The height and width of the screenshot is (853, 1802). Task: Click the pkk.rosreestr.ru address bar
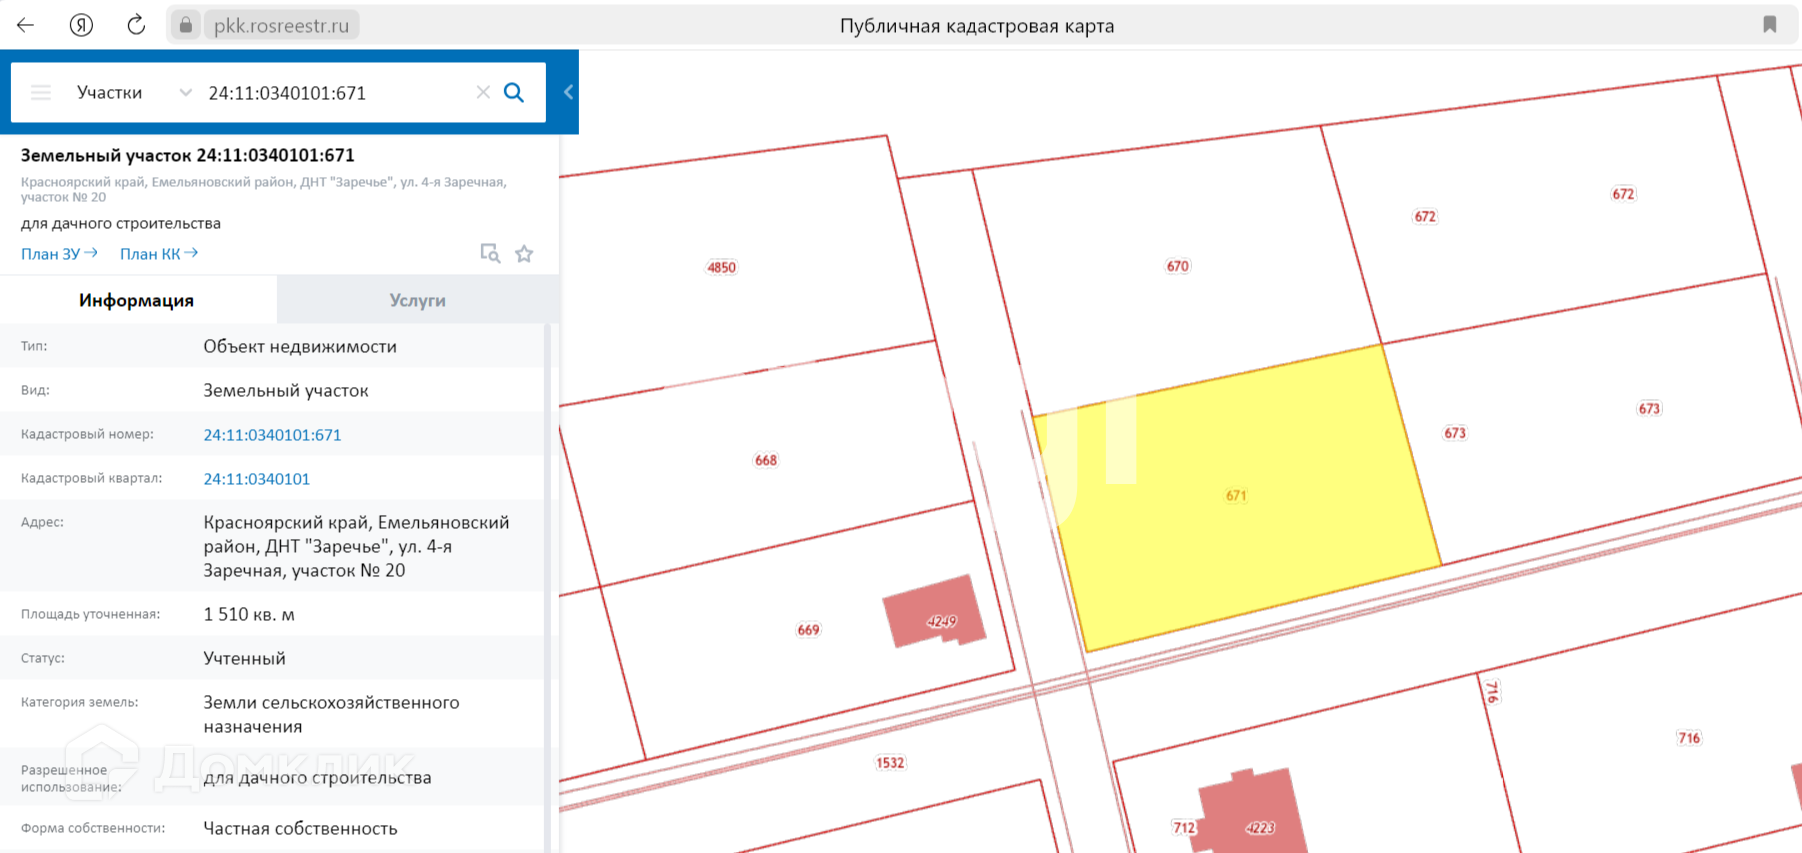(x=281, y=25)
